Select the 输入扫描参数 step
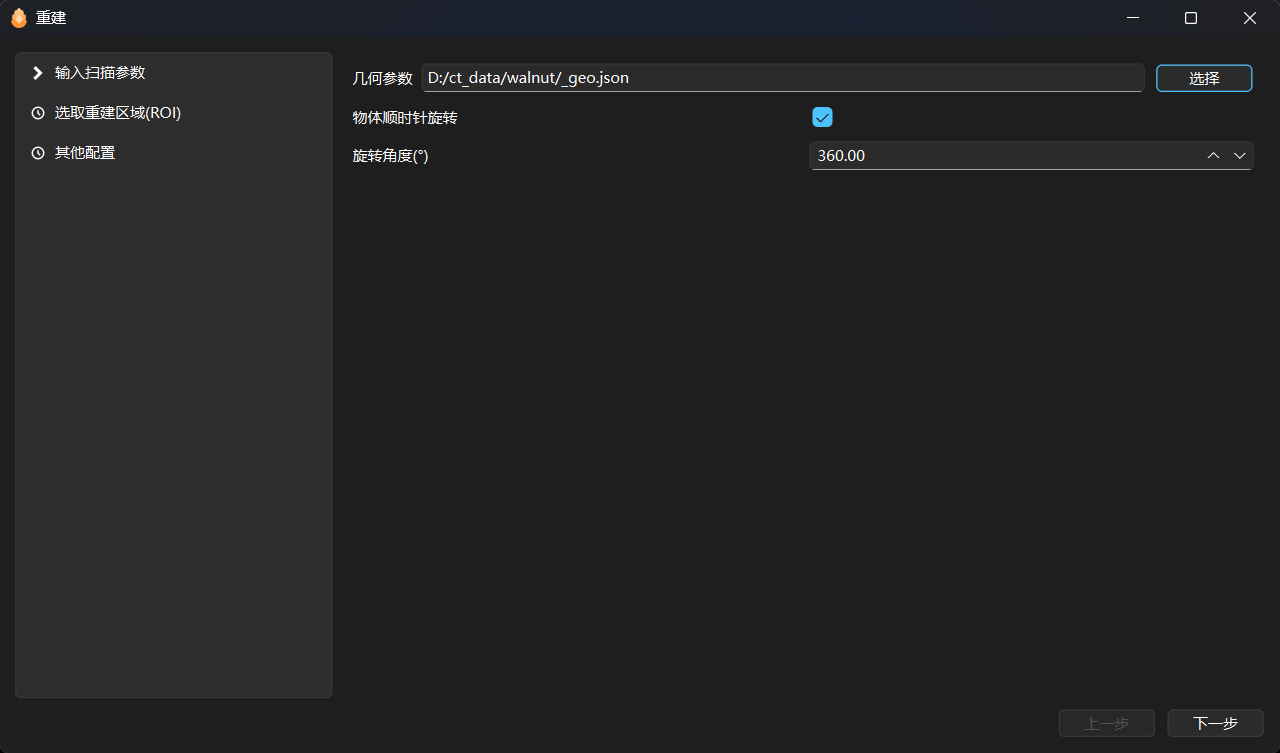The width and height of the screenshot is (1280, 753). pos(100,73)
